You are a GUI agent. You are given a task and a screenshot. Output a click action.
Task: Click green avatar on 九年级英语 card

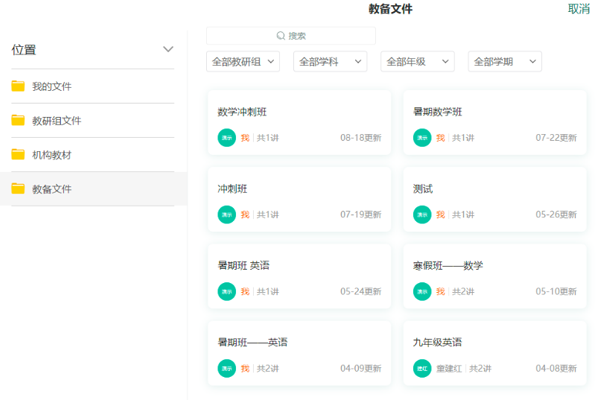pos(422,368)
